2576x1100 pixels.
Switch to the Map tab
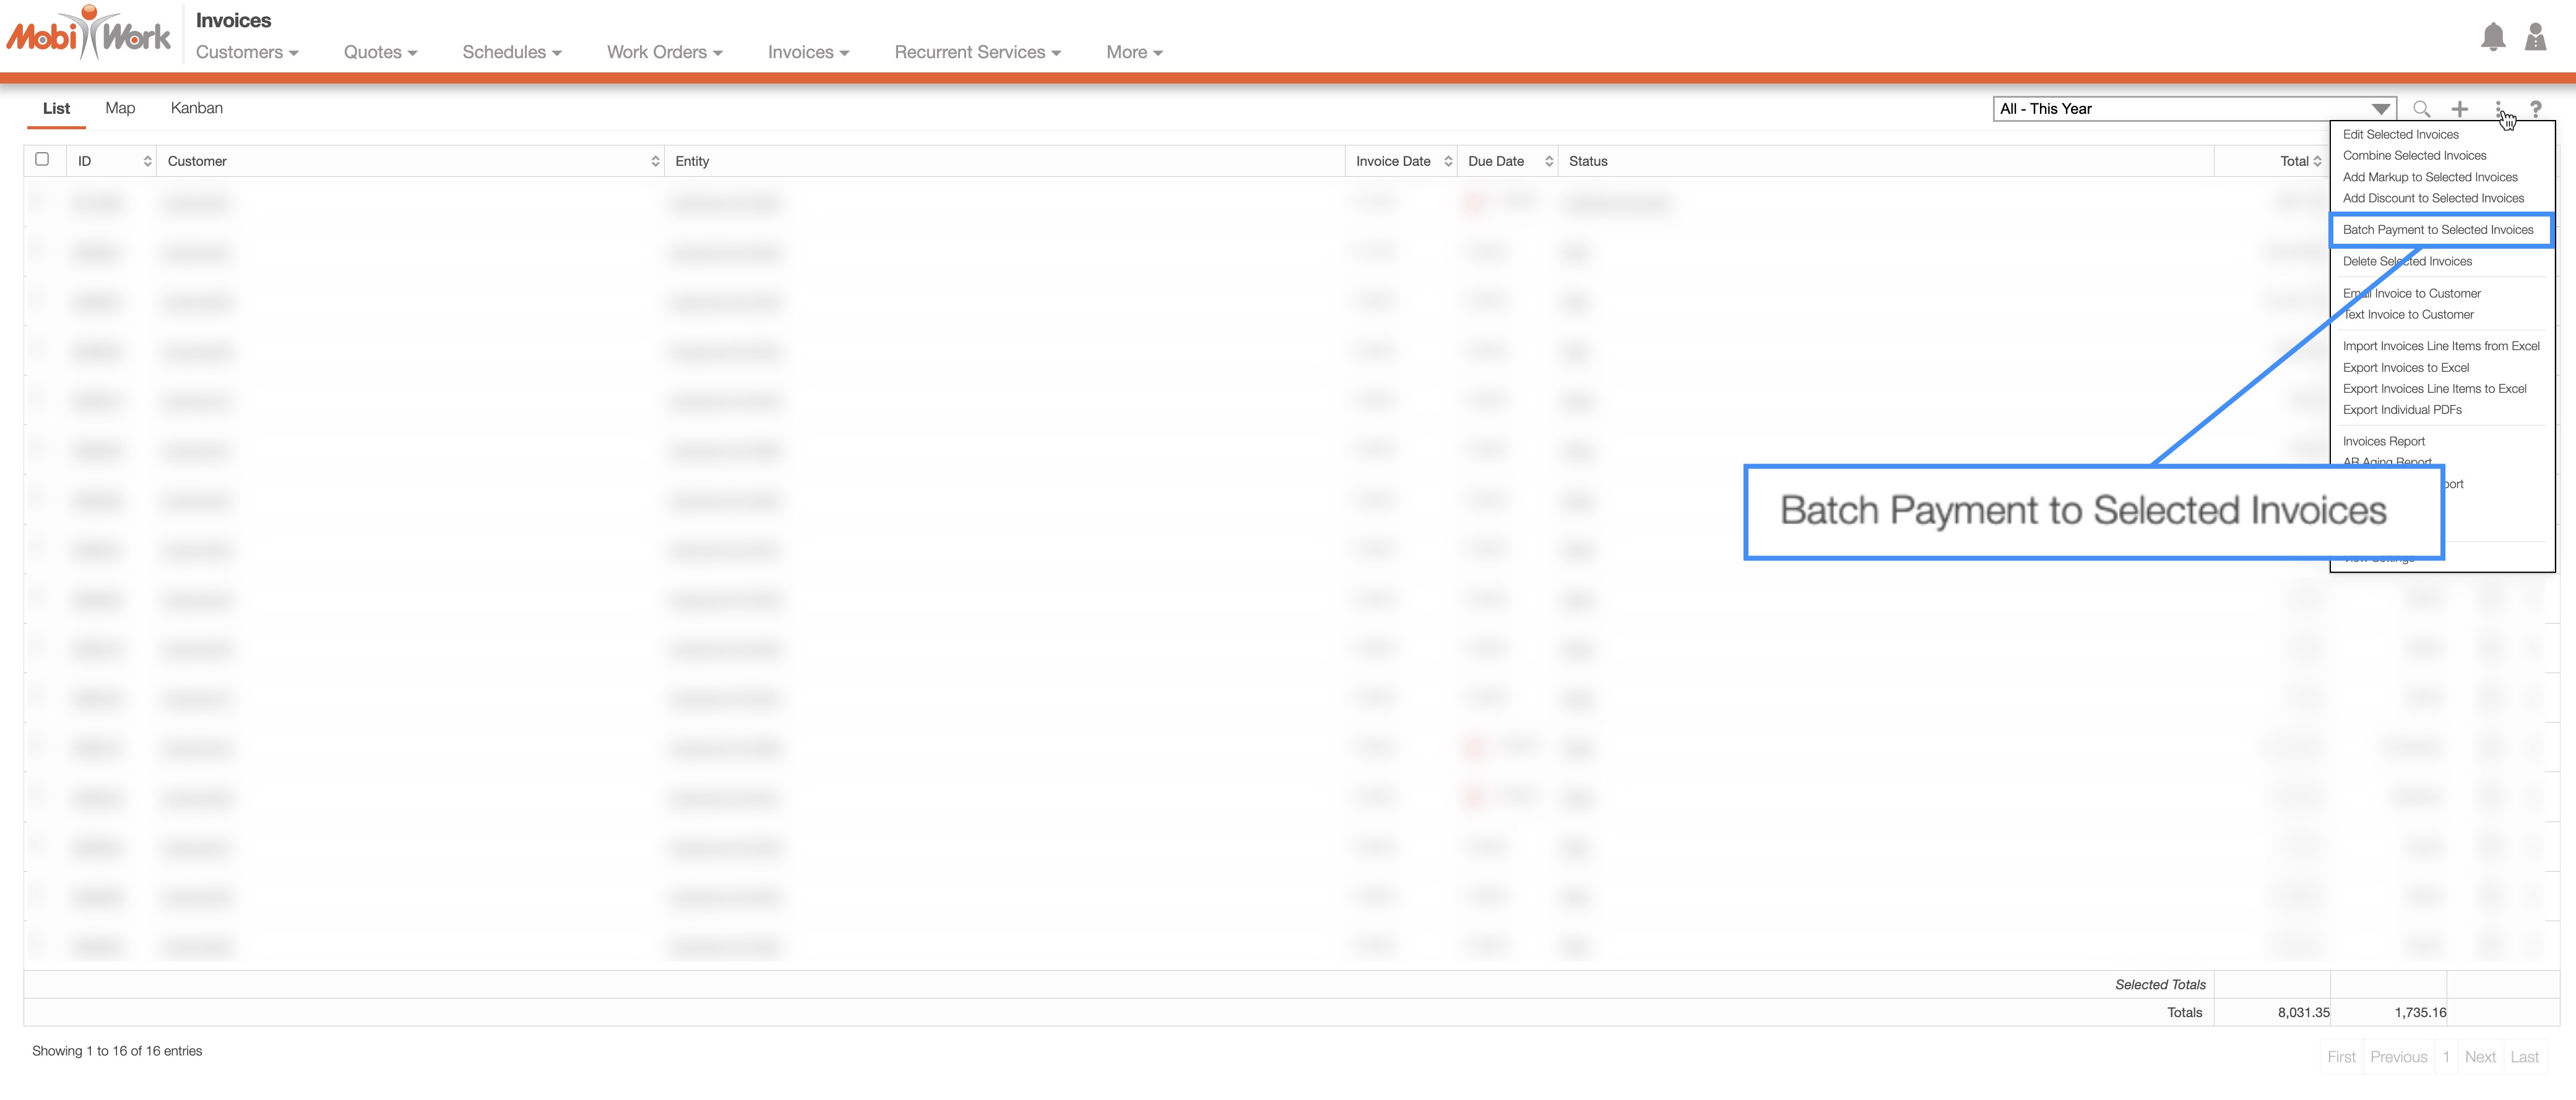click(120, 108)
